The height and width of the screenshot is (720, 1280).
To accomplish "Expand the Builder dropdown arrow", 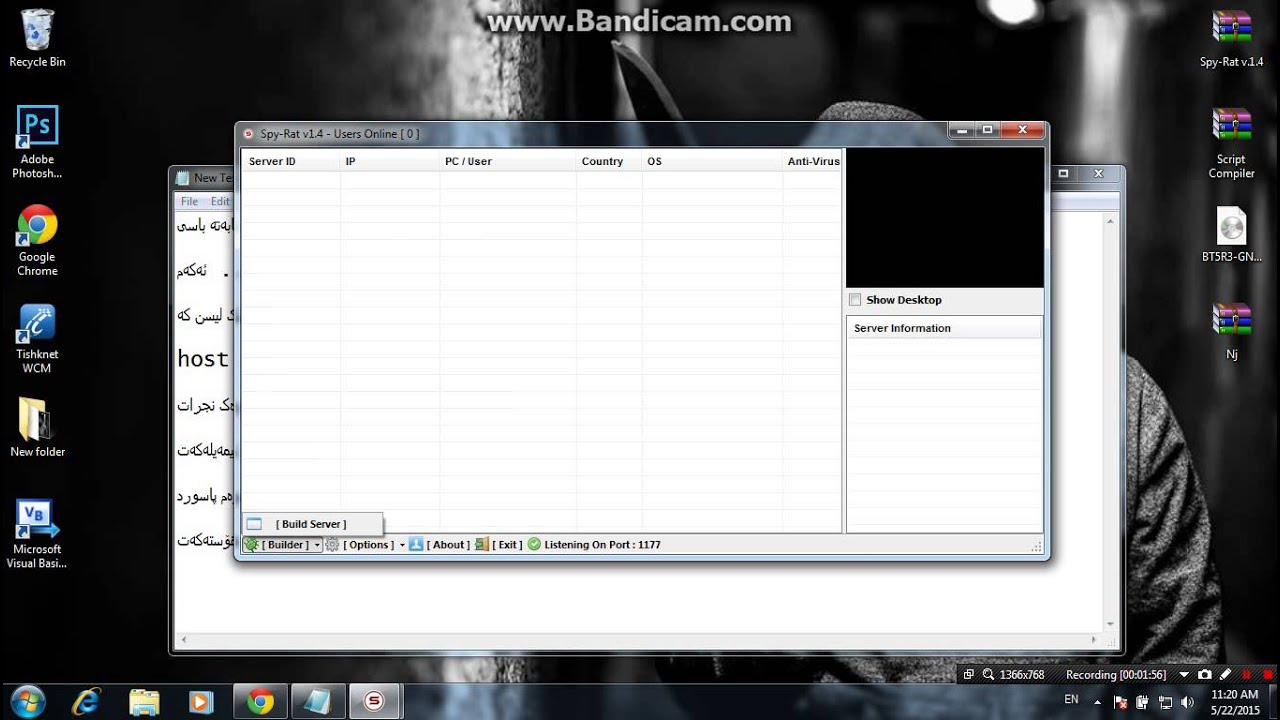I will pyautogui.click(x=317, y=545).
